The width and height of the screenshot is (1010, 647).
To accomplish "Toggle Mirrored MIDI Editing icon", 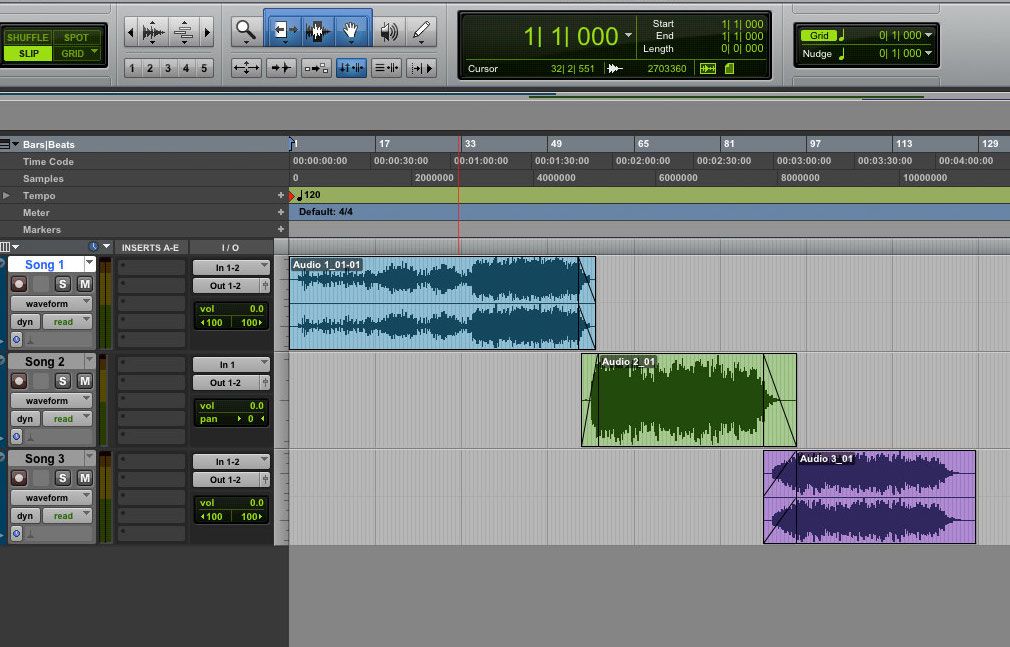I will coord(316,68).
